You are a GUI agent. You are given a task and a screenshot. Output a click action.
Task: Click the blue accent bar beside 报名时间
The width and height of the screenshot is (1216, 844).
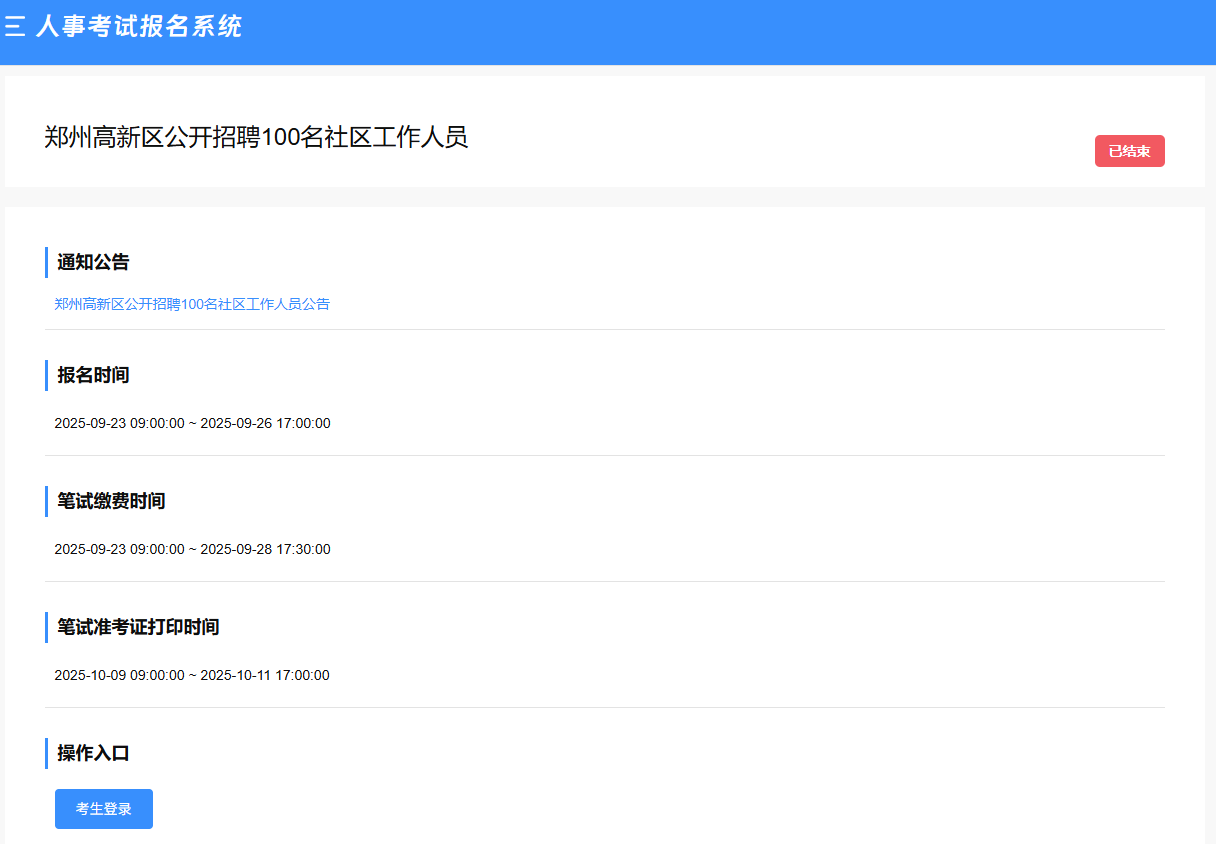point(47,375)
